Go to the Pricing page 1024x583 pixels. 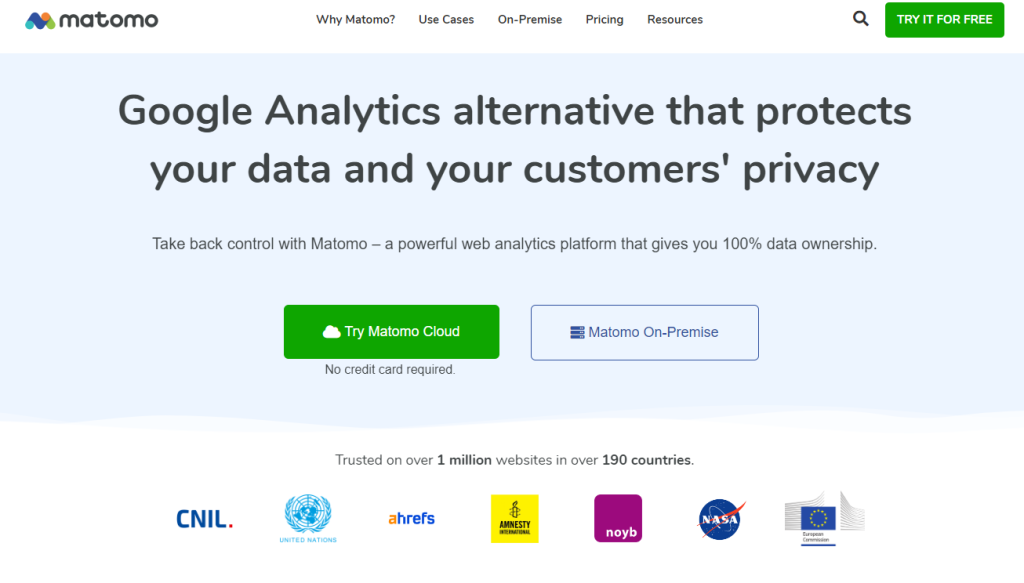point(605,20)
